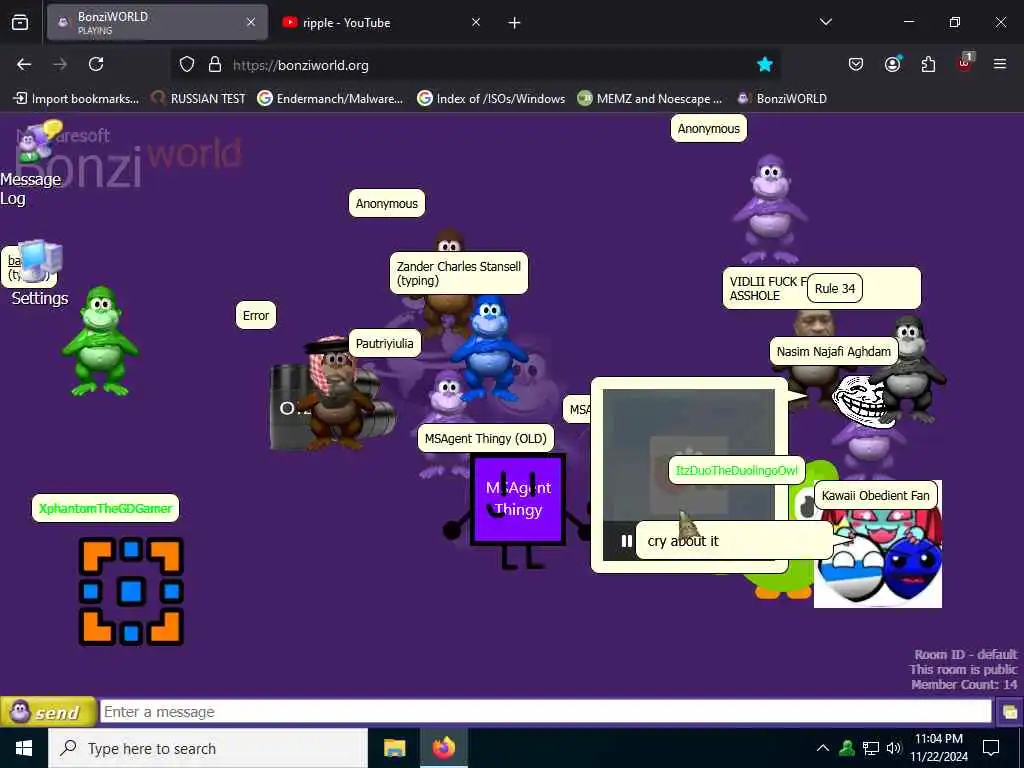Viewport: 1024px width, 768px height.
Task: Open the network tray icon
Action: click(x=871, y=748)
